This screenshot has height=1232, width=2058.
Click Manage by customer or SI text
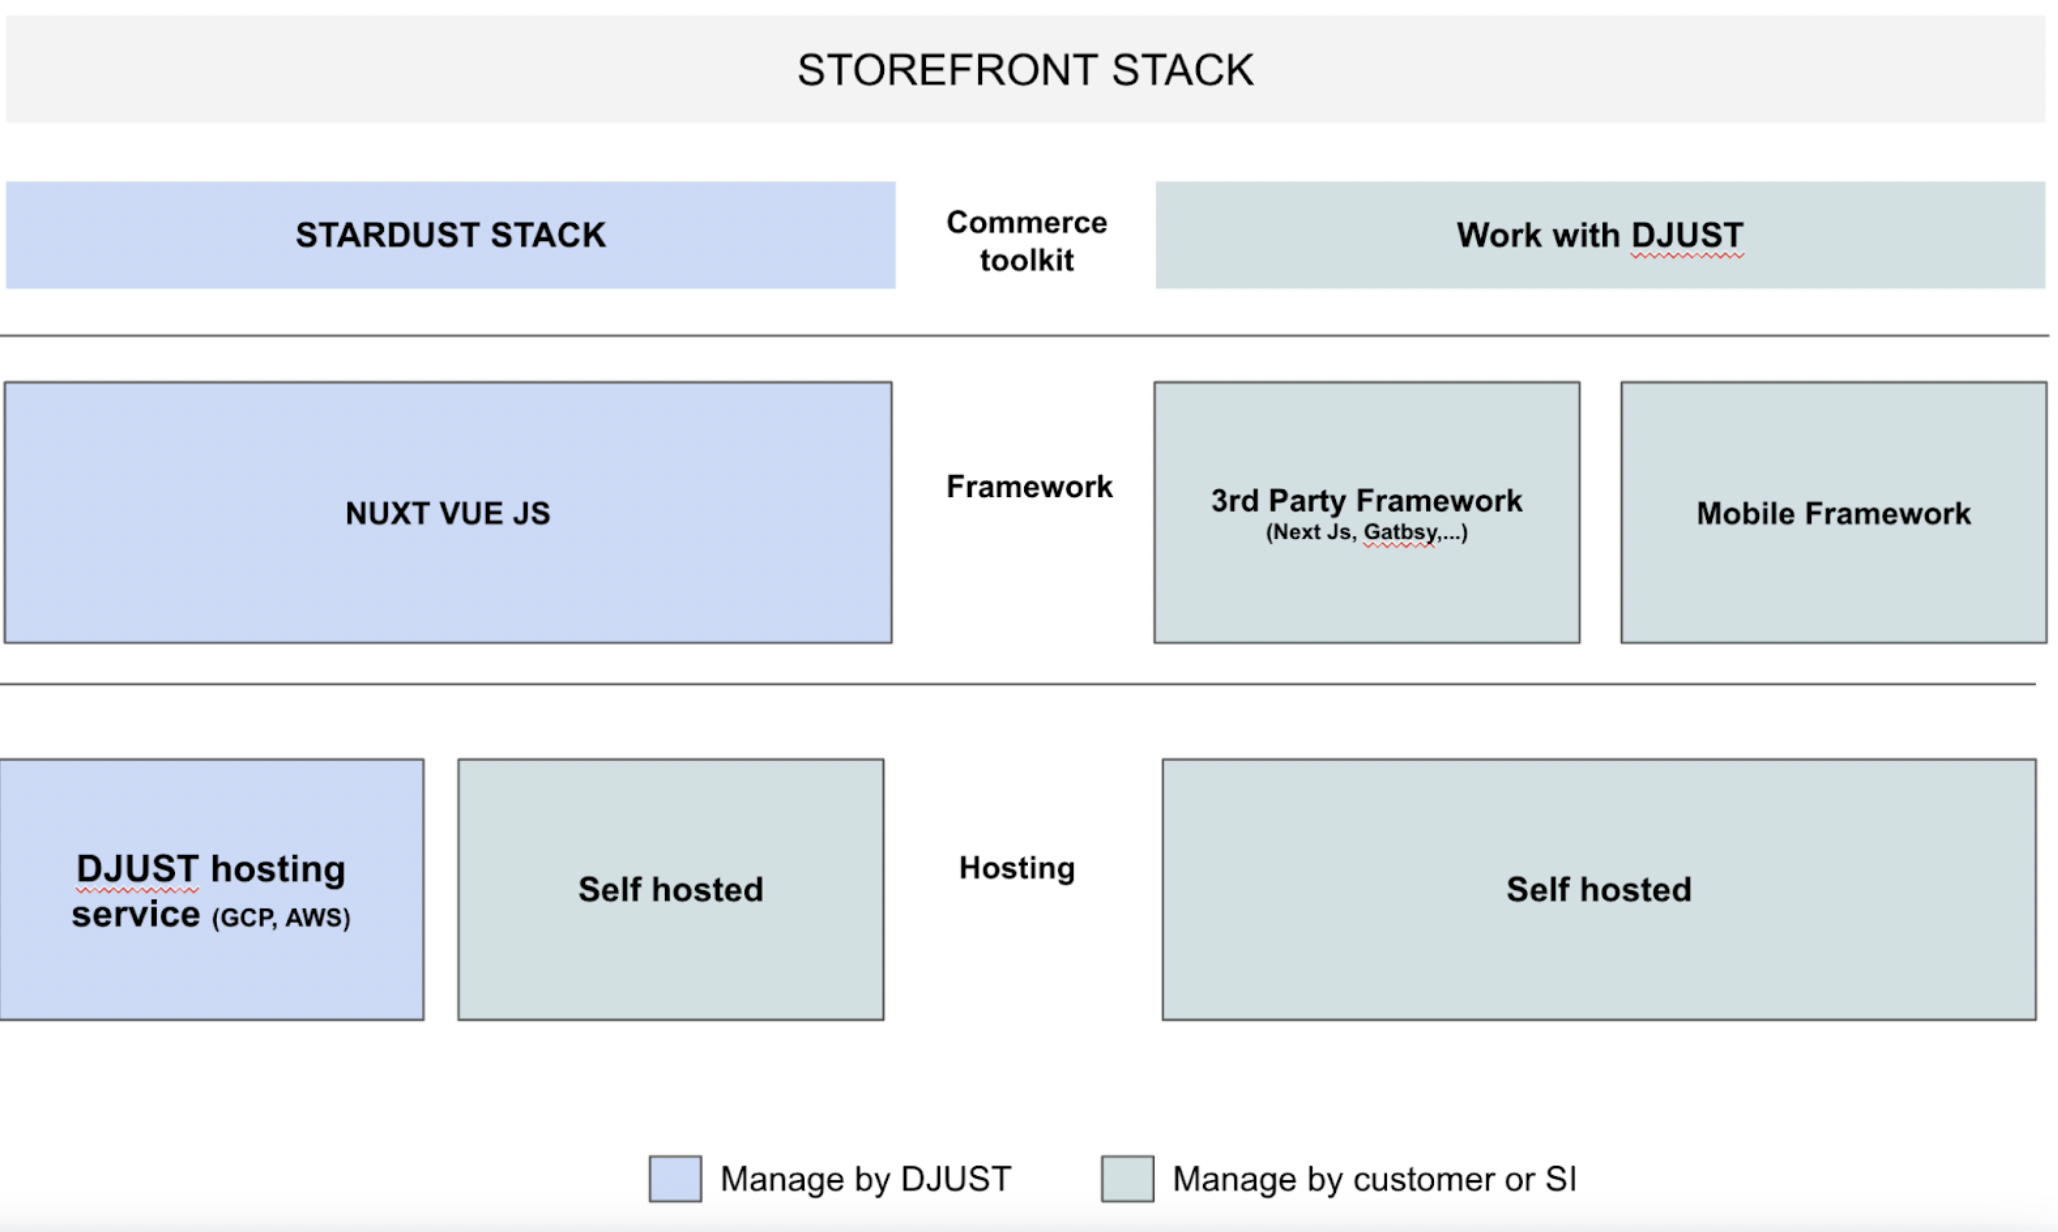1374,1179
